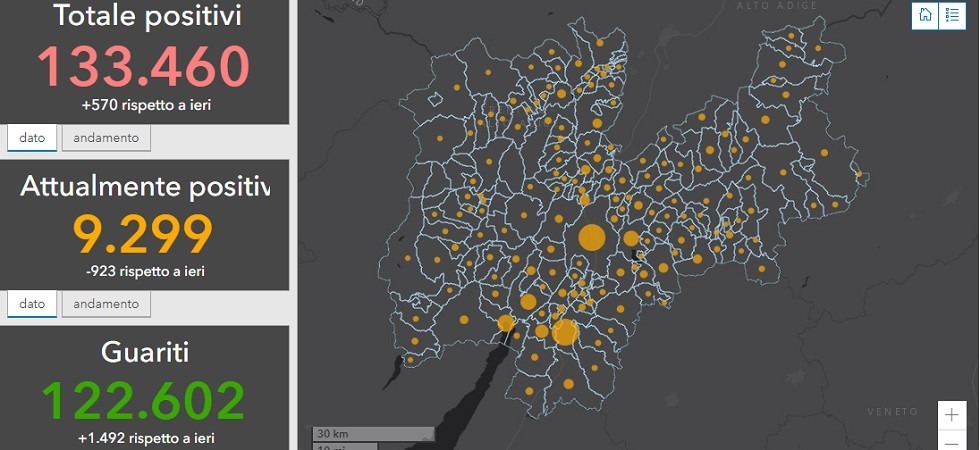Click the Guariti heading
The image size is (980, 450).
point(145,352)
